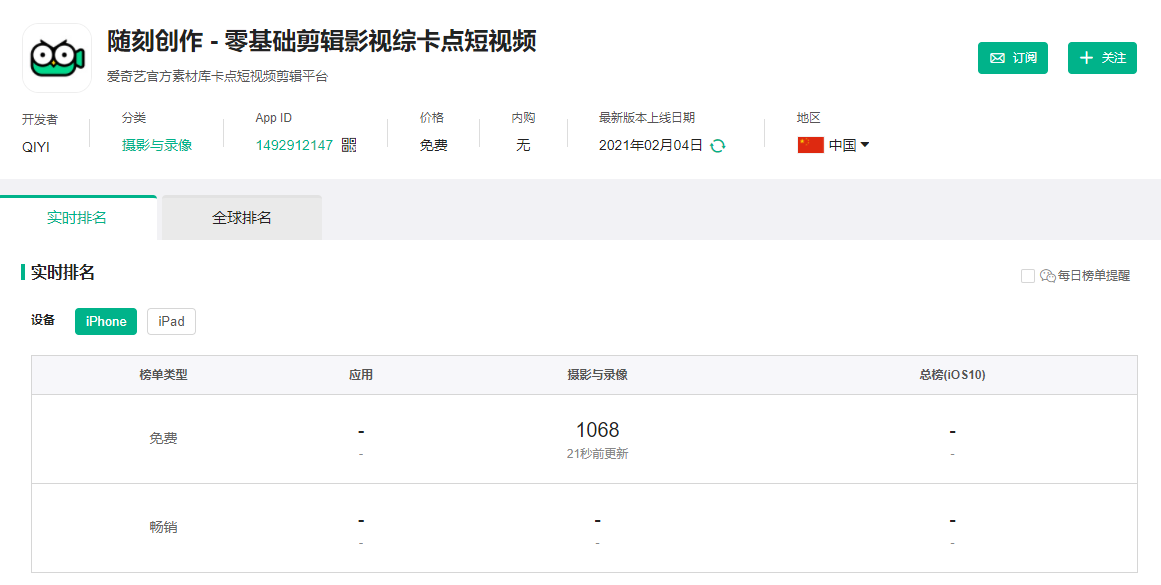Image resolution: width=1161 pixels, height=585 pixels.
Task: Click the 1068 ranking number
Action: (597, 430)
